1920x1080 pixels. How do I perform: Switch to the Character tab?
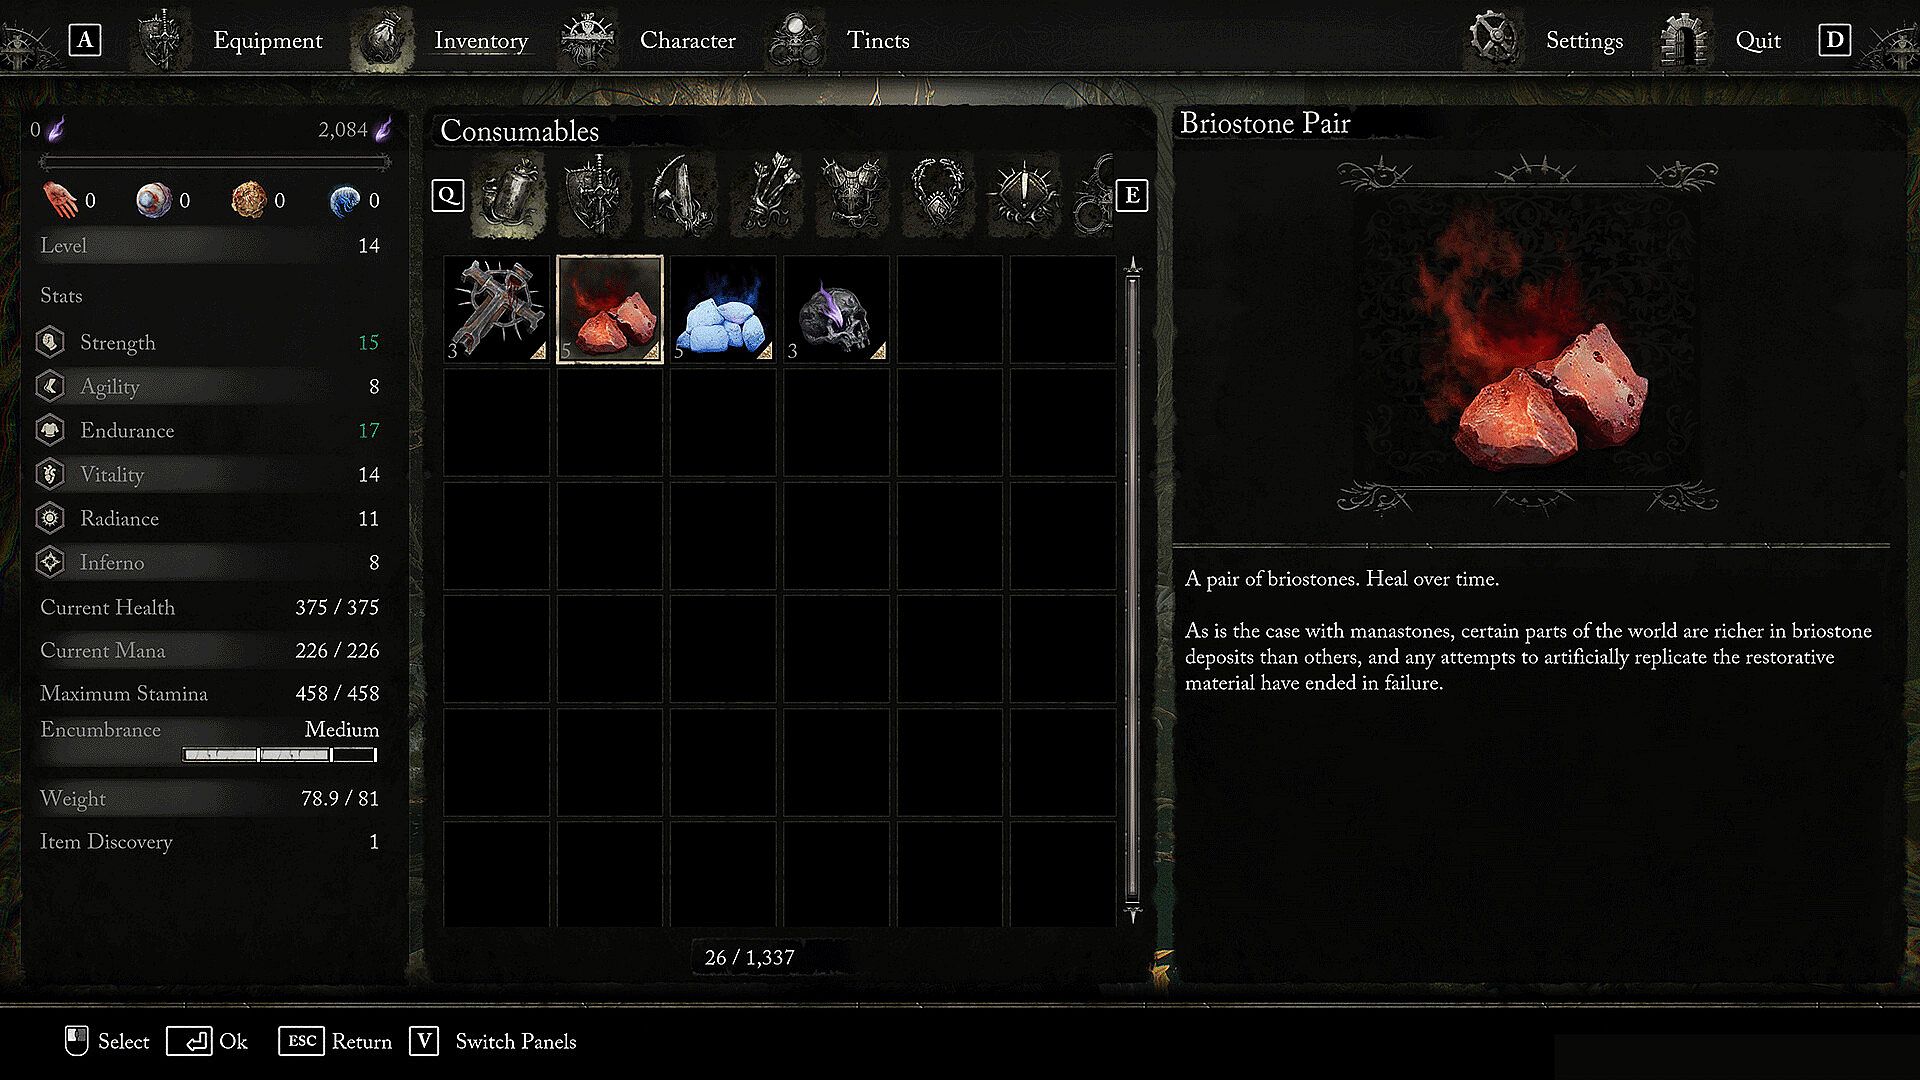(687, 40)
